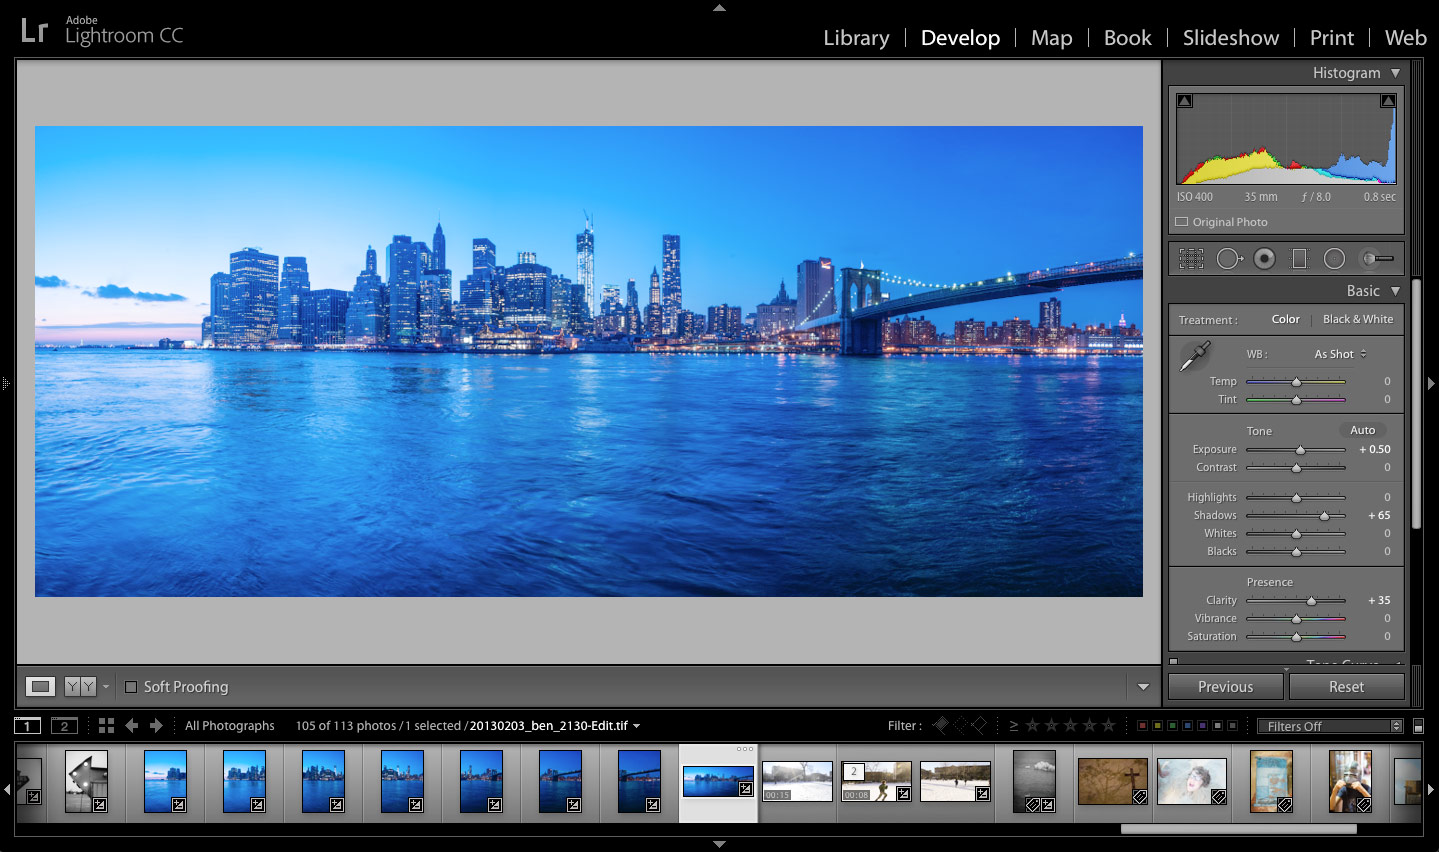Show the Original Photo preview

(x=1181, y=222)
